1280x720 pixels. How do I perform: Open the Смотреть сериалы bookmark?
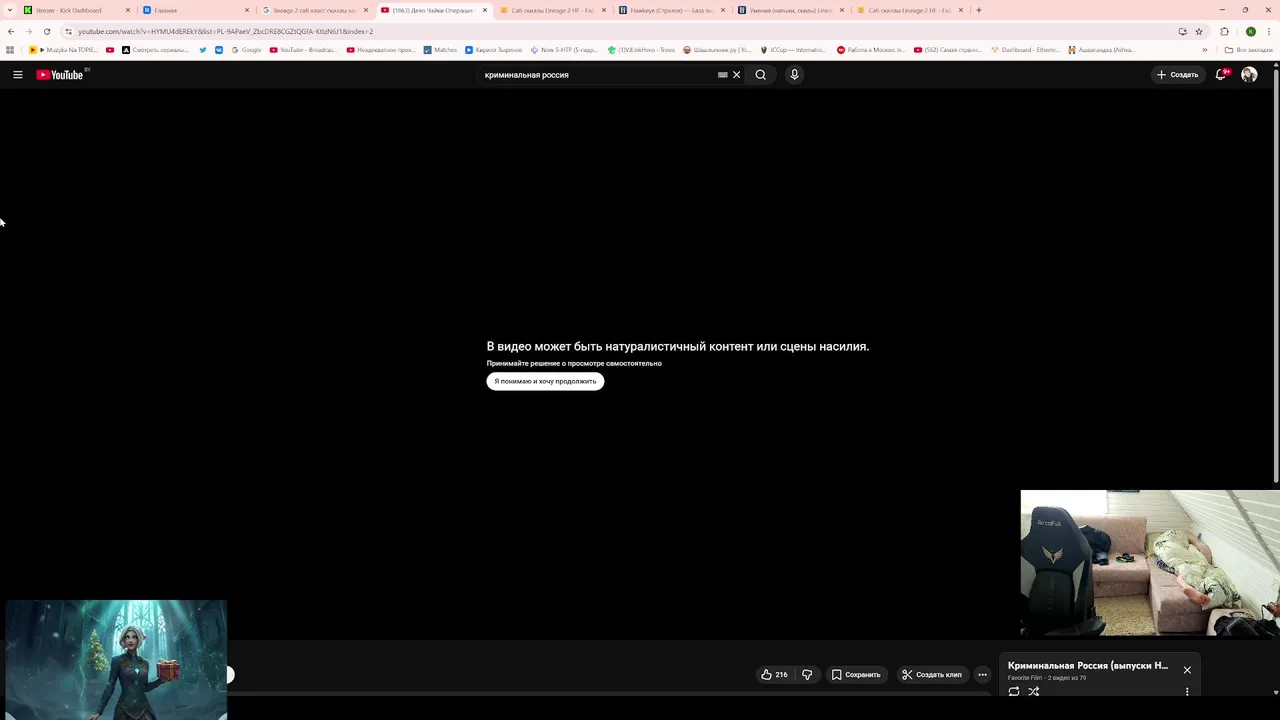click(155, 50)
